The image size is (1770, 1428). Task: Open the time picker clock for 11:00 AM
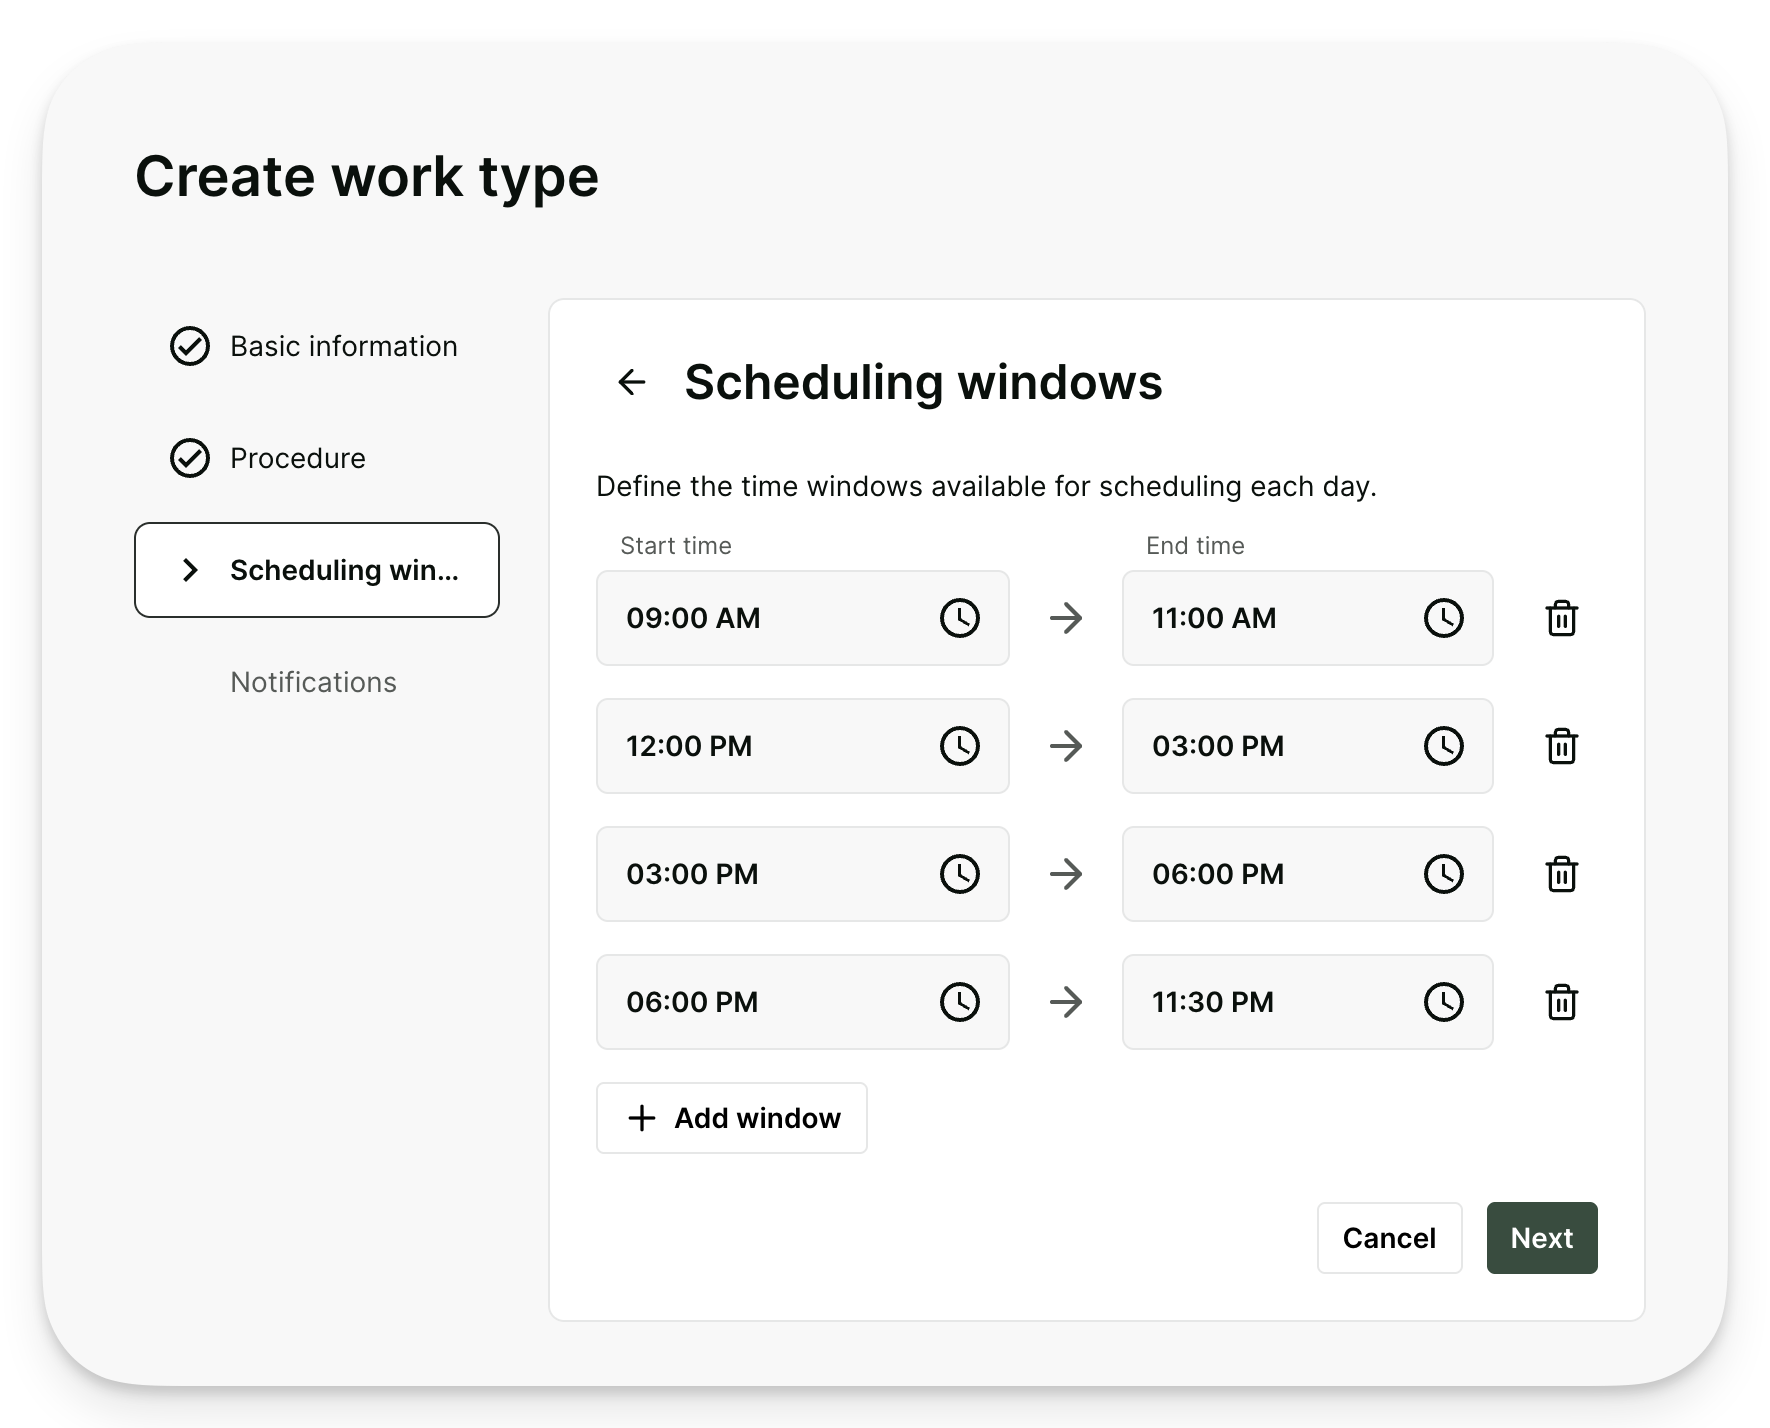point(1444,618)
